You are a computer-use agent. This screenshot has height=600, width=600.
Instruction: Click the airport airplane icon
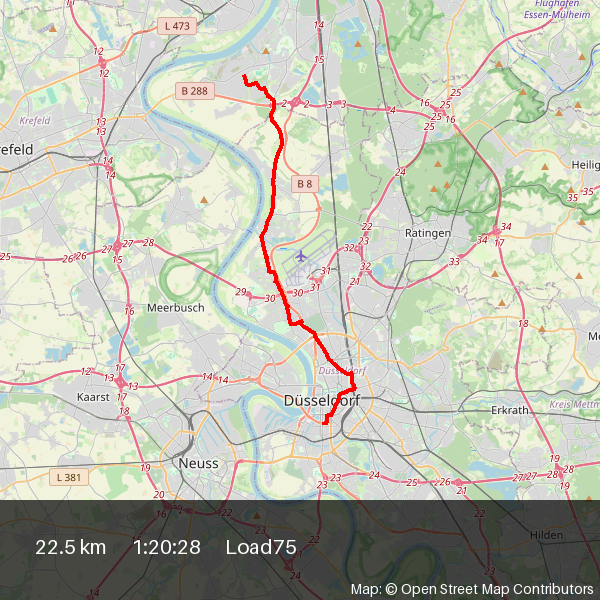tap(301, 256)
